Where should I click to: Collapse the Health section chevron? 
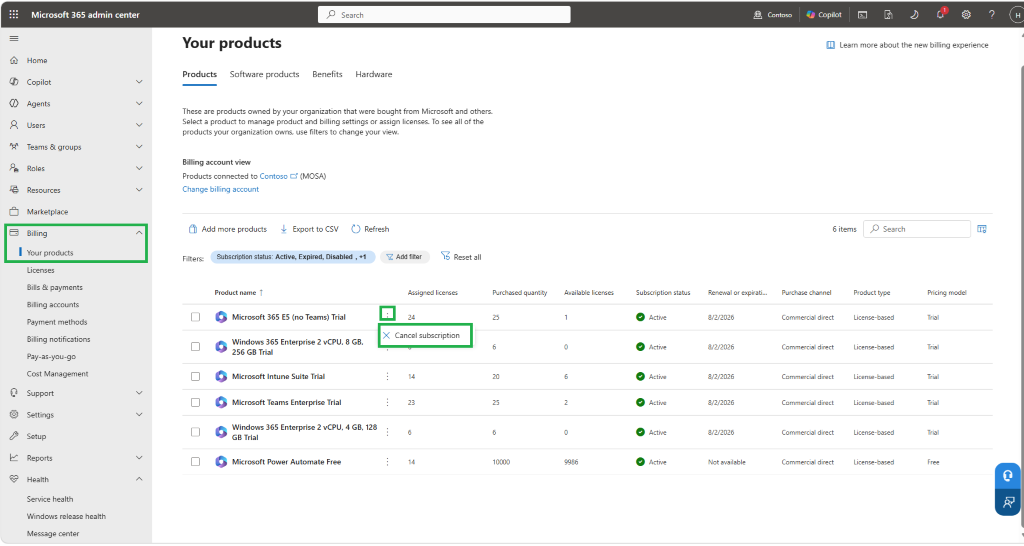click(x=139, y=479)
